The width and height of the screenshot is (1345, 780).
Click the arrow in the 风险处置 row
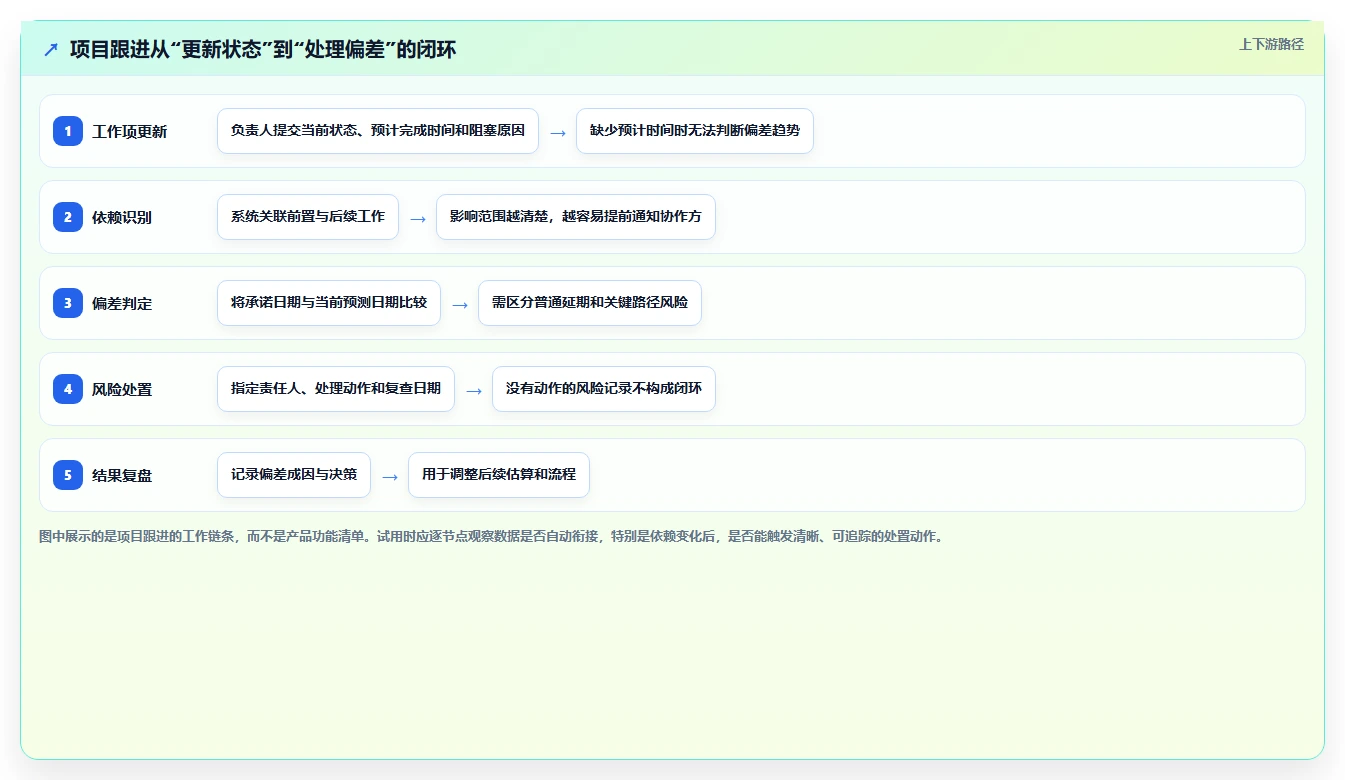[474, 391]
